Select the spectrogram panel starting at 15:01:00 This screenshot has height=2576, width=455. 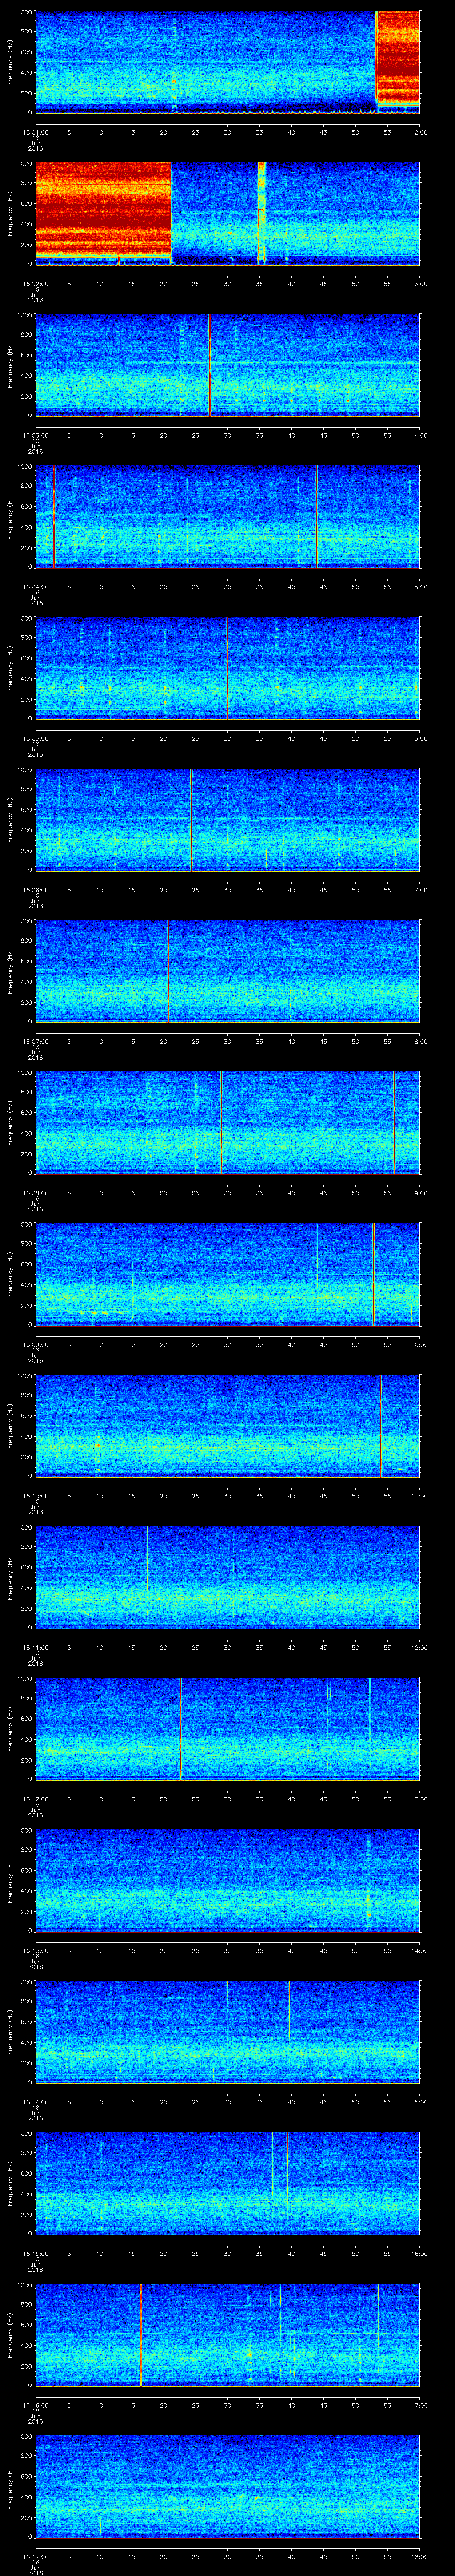point(227,62)
